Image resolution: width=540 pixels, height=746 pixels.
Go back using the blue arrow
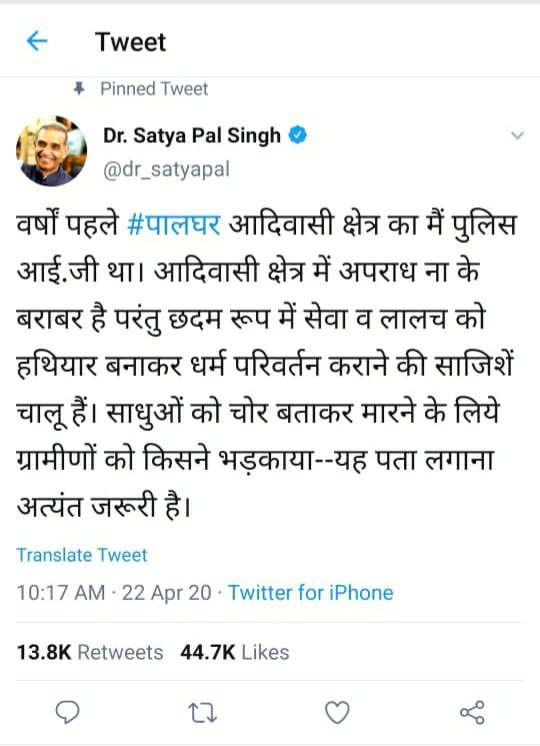point(37,41)
